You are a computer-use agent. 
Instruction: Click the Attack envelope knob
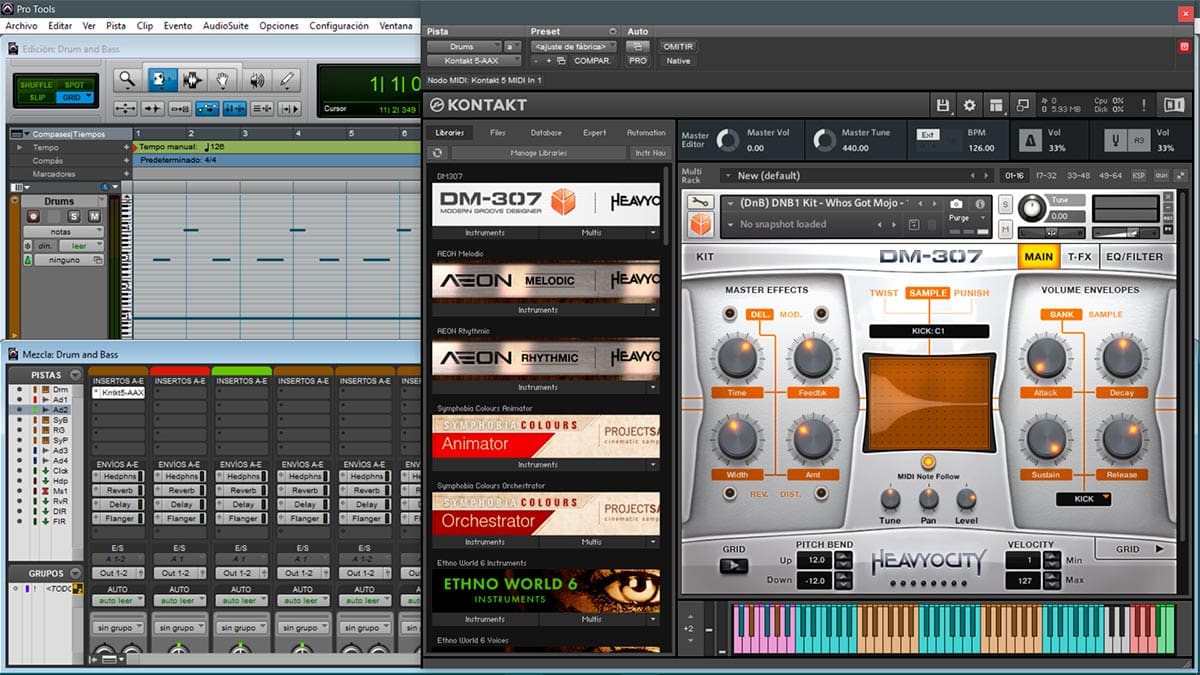(x=1046, y=357)
